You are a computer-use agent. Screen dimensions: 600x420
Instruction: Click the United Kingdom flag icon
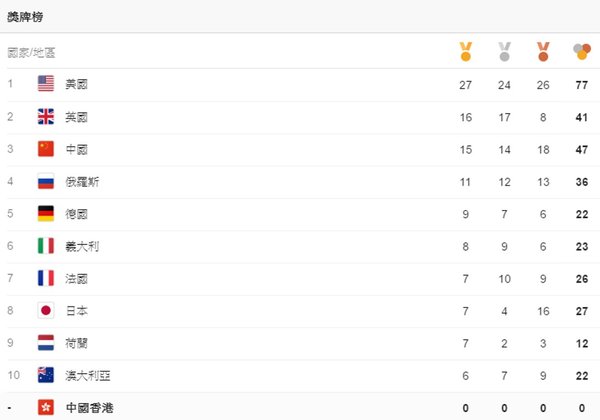click(x=46, y=116)
